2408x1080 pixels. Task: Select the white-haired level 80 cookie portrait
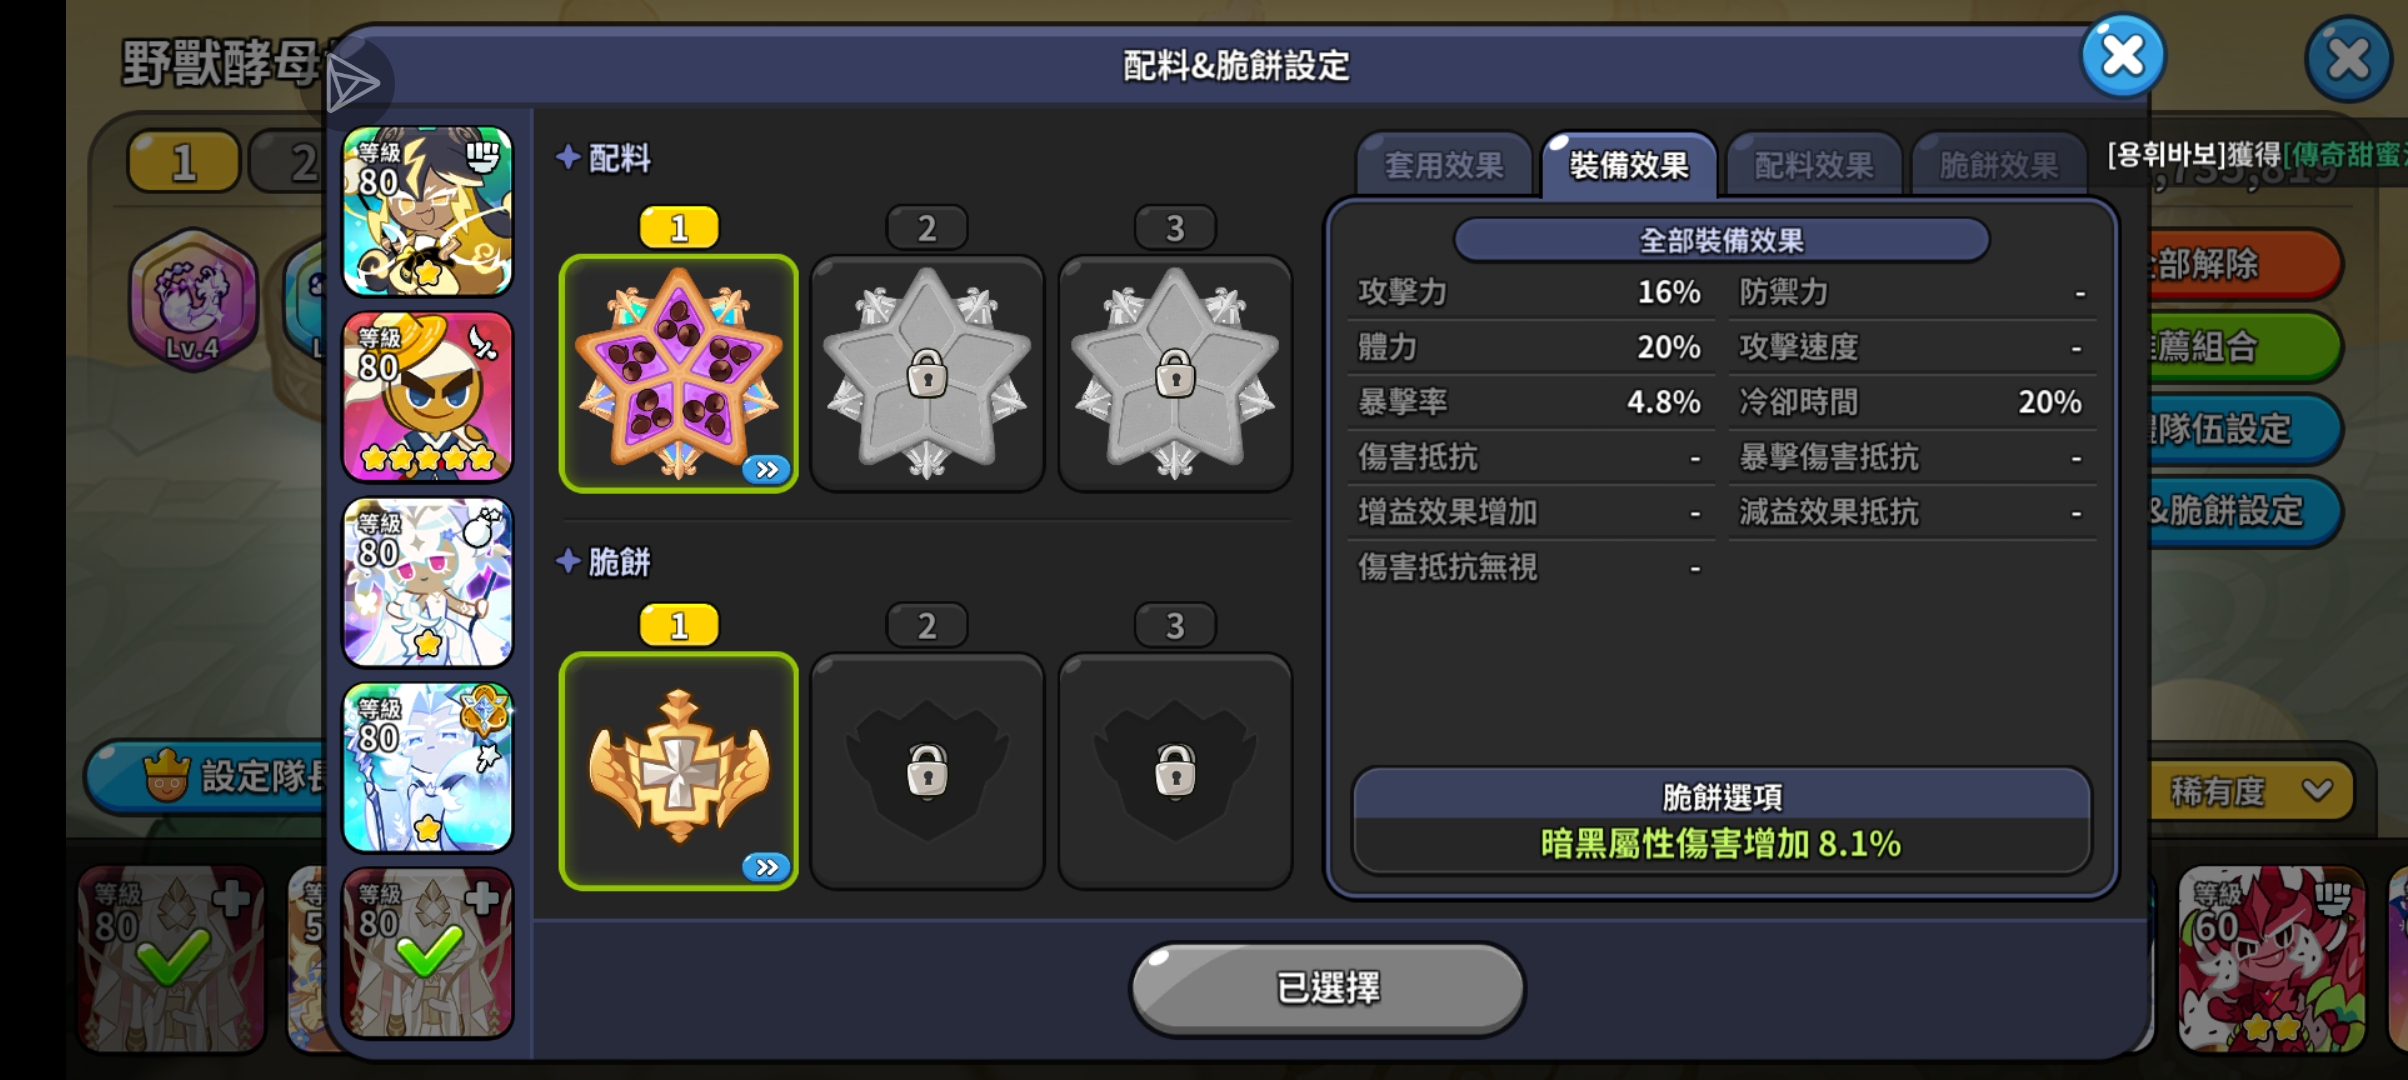pos(428,582)
